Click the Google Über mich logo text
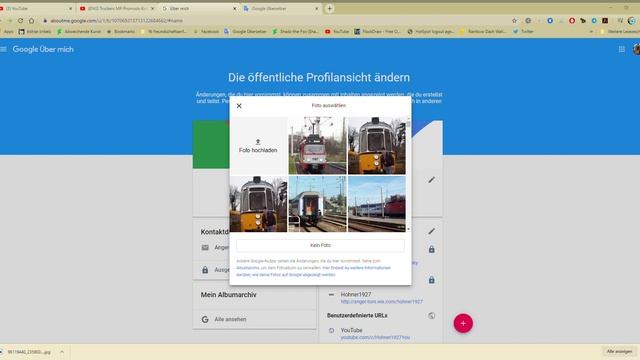640x360 pixels. [x=43, y=49]
